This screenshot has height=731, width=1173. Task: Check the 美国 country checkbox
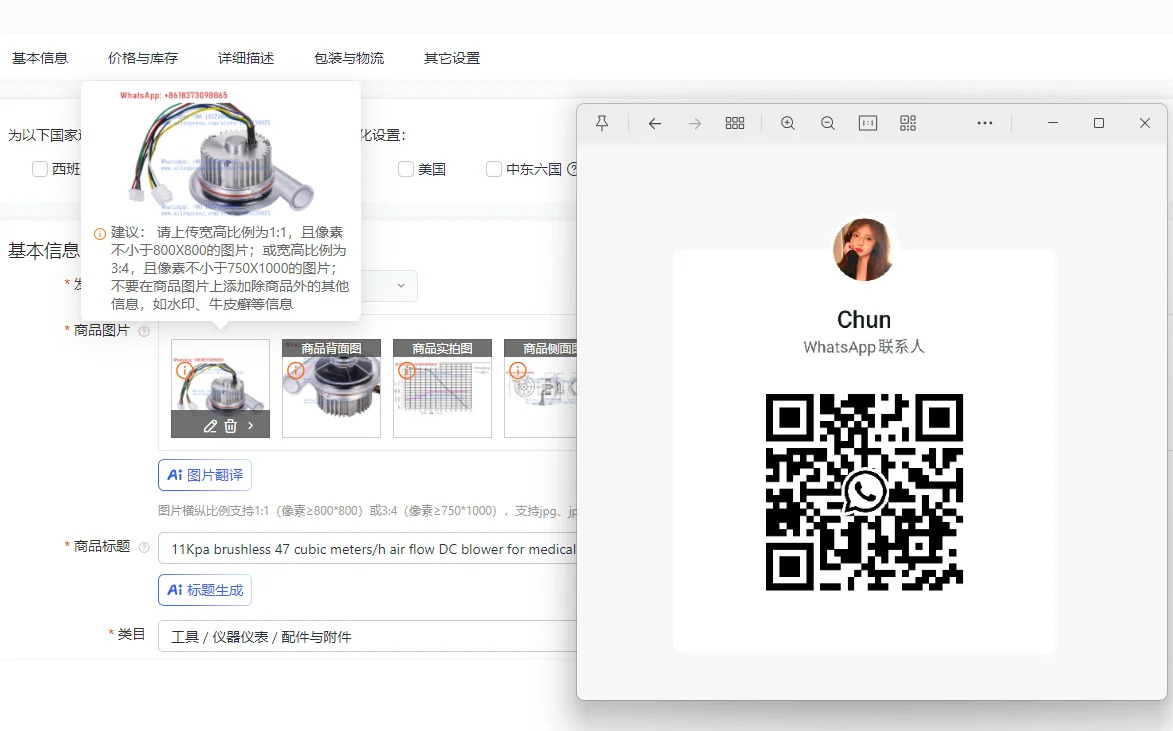click(x=405, y=169)
